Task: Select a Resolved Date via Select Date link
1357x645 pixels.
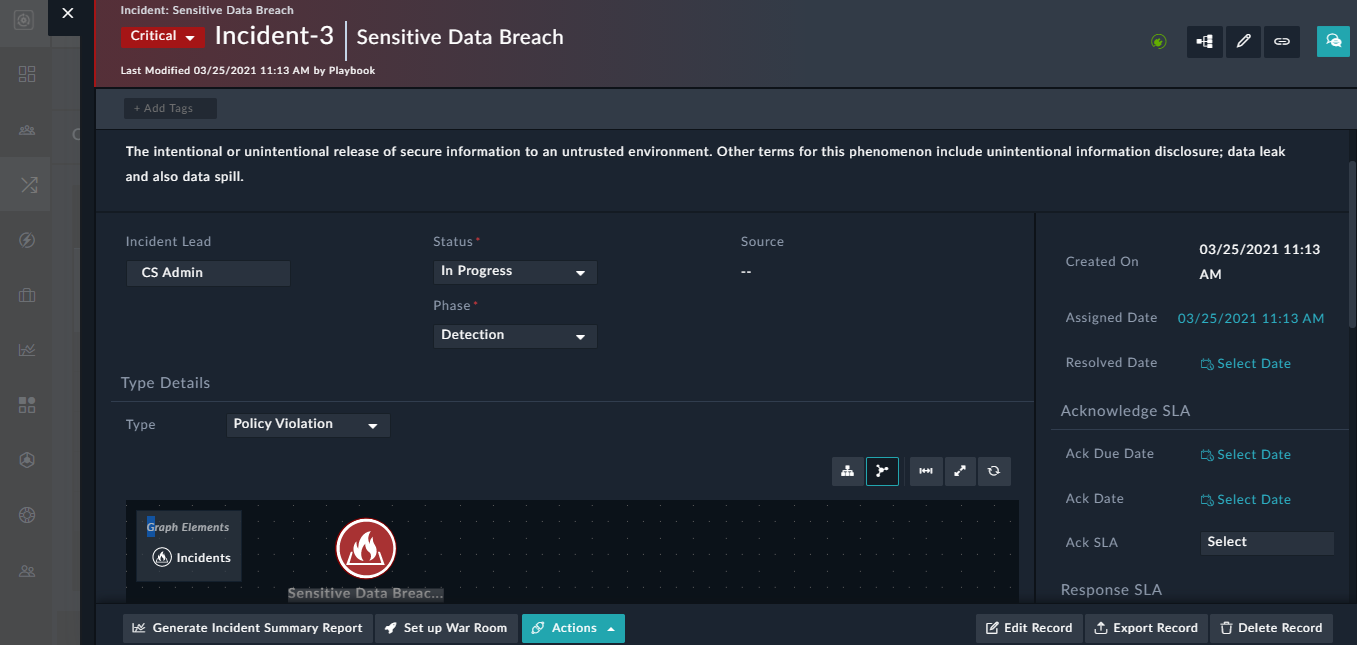Action: click(1245, 362)
